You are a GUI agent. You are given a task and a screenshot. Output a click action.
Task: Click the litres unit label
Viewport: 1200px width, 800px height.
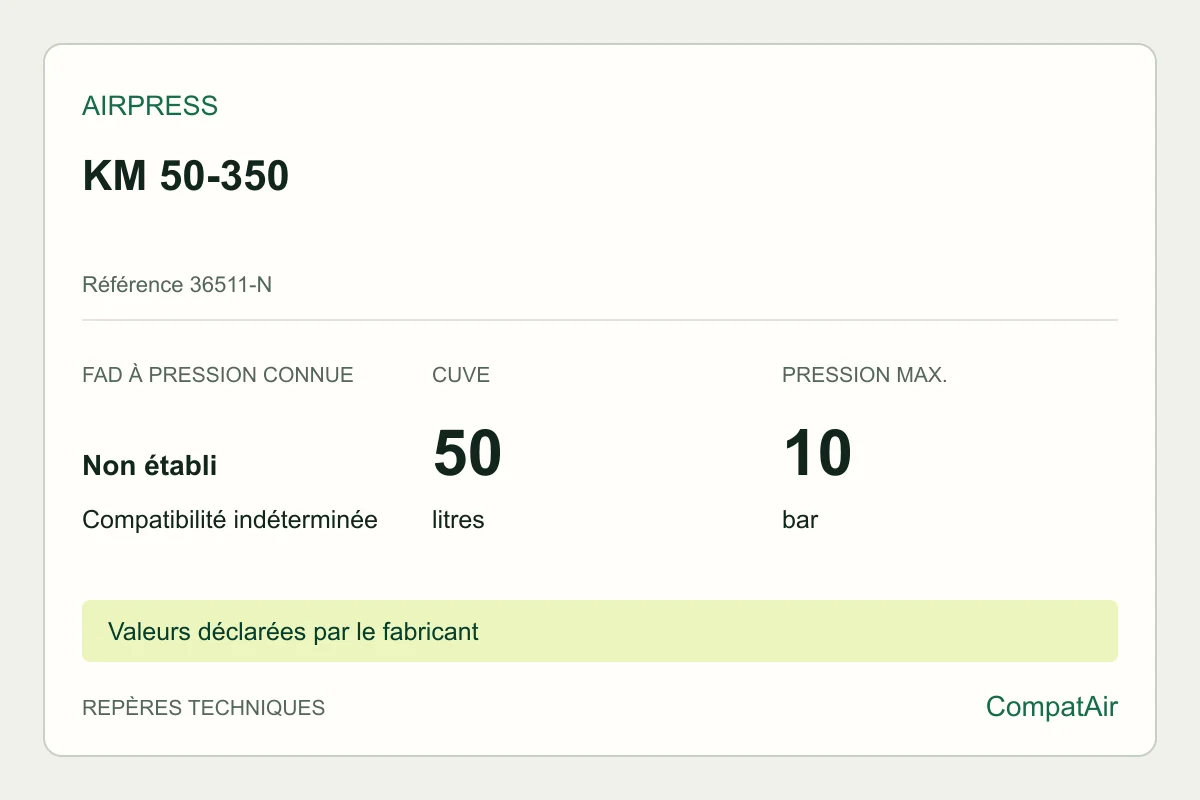click(x=458, y=520)
